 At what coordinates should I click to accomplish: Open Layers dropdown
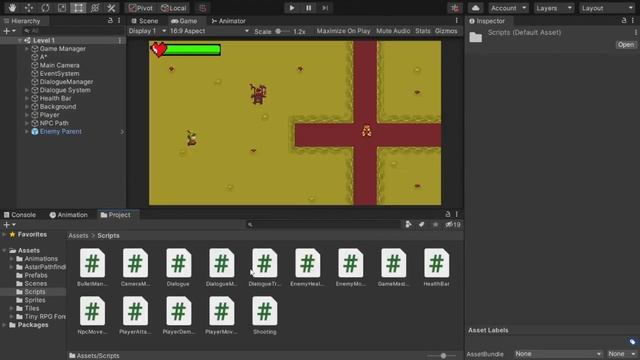tap(553, 8)
